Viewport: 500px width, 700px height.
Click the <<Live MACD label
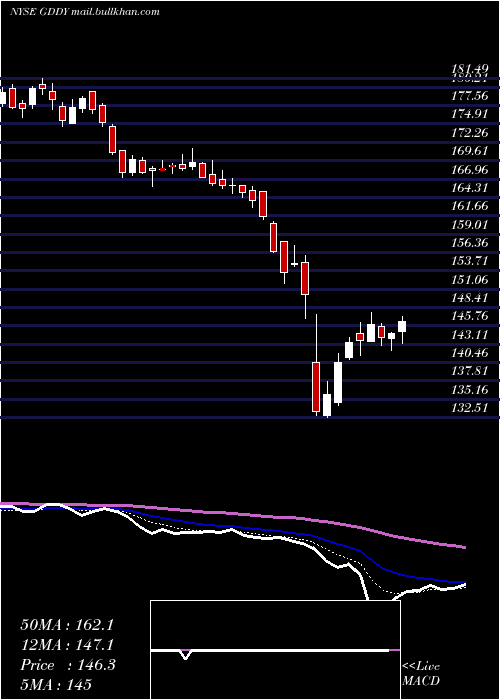pos(421,673)
